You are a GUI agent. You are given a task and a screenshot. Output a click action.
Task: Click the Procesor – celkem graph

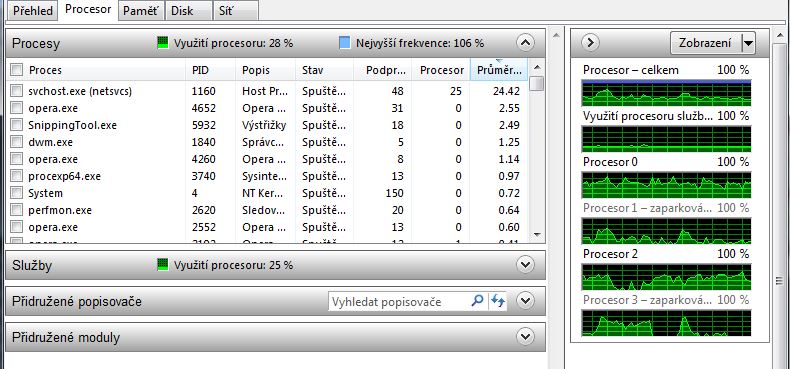click(x=667, y=93)
